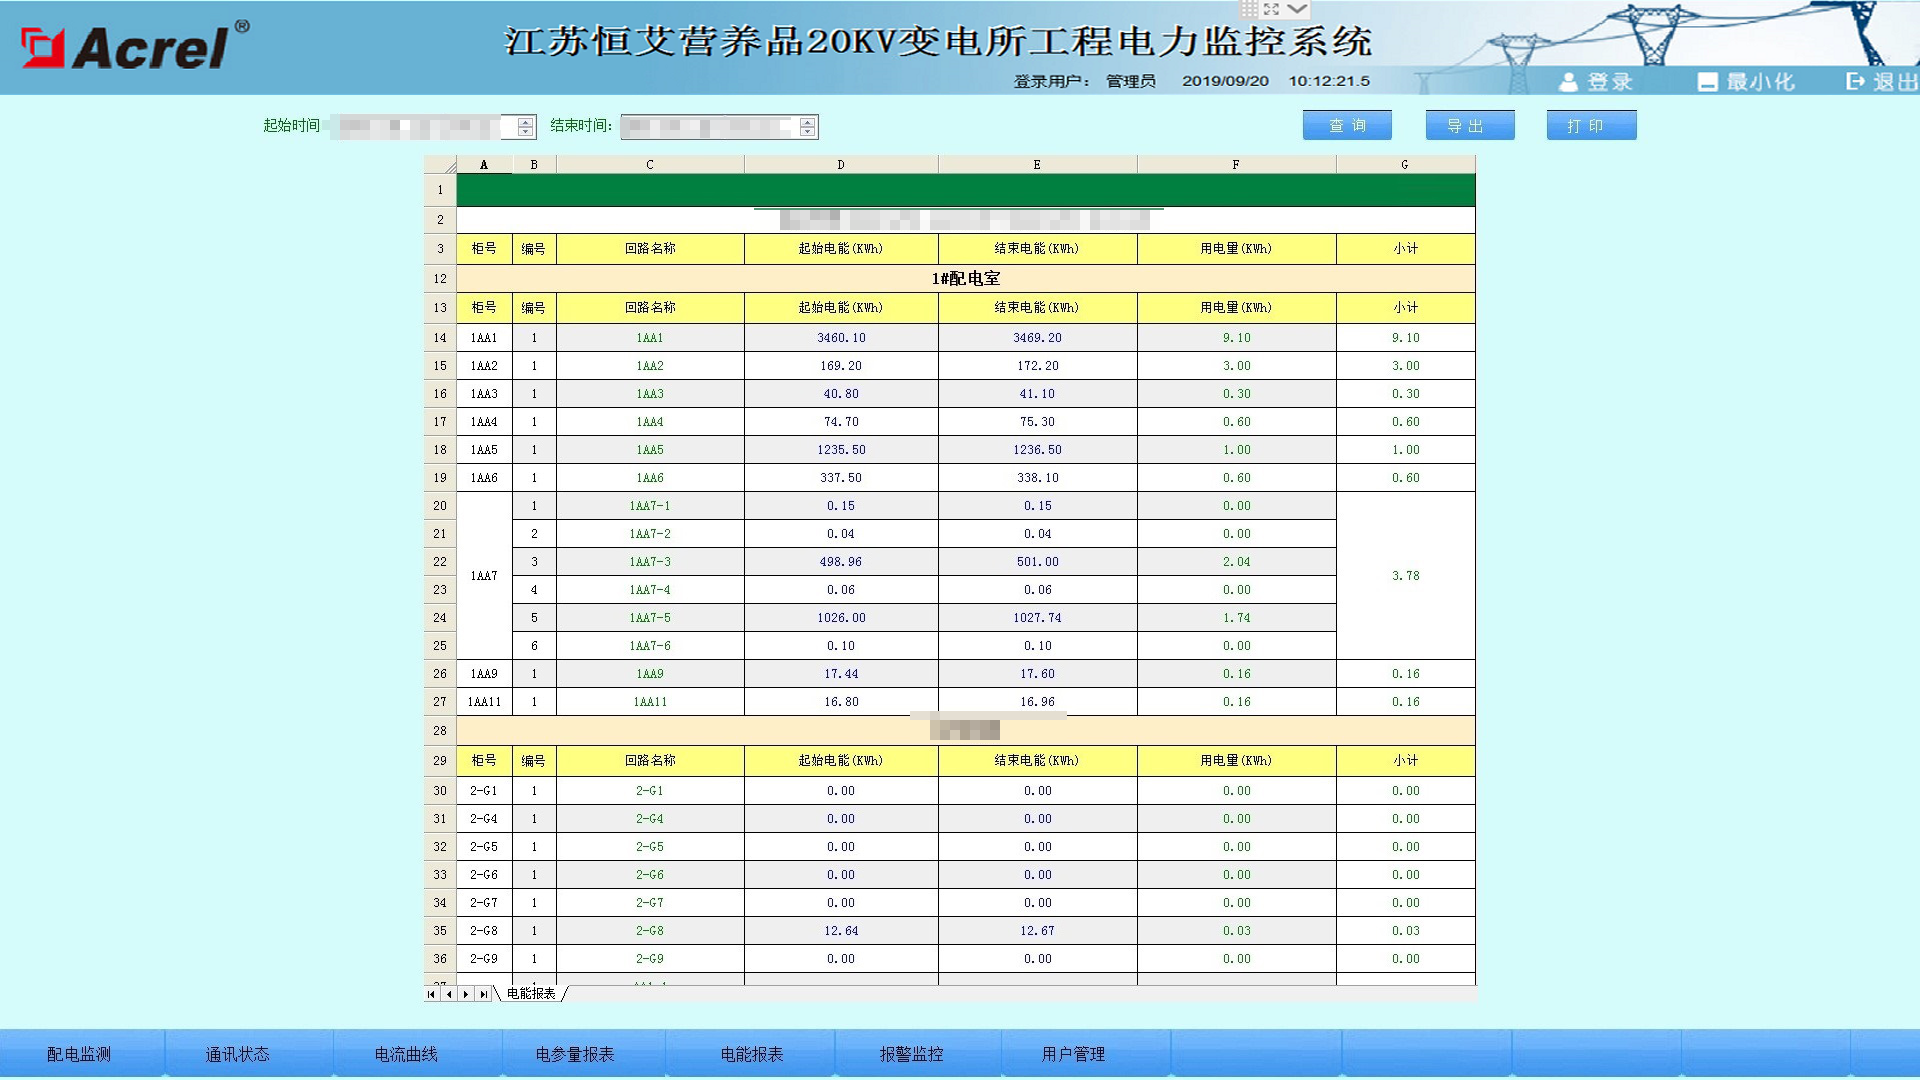Click the 管理员 logged-in user label
The image size is (1920, 1080).
click(1131, 81)
